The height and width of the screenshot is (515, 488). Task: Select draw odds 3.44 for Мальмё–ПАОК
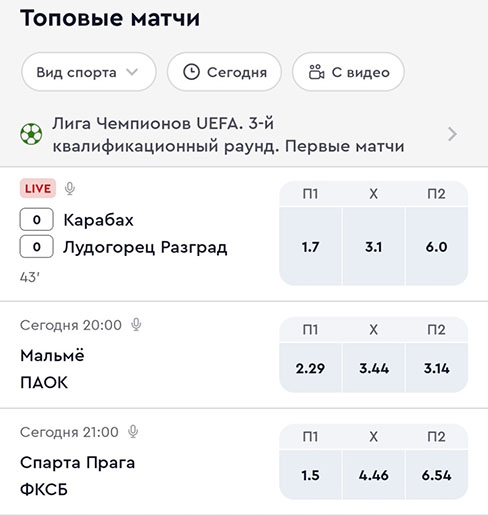374,368
